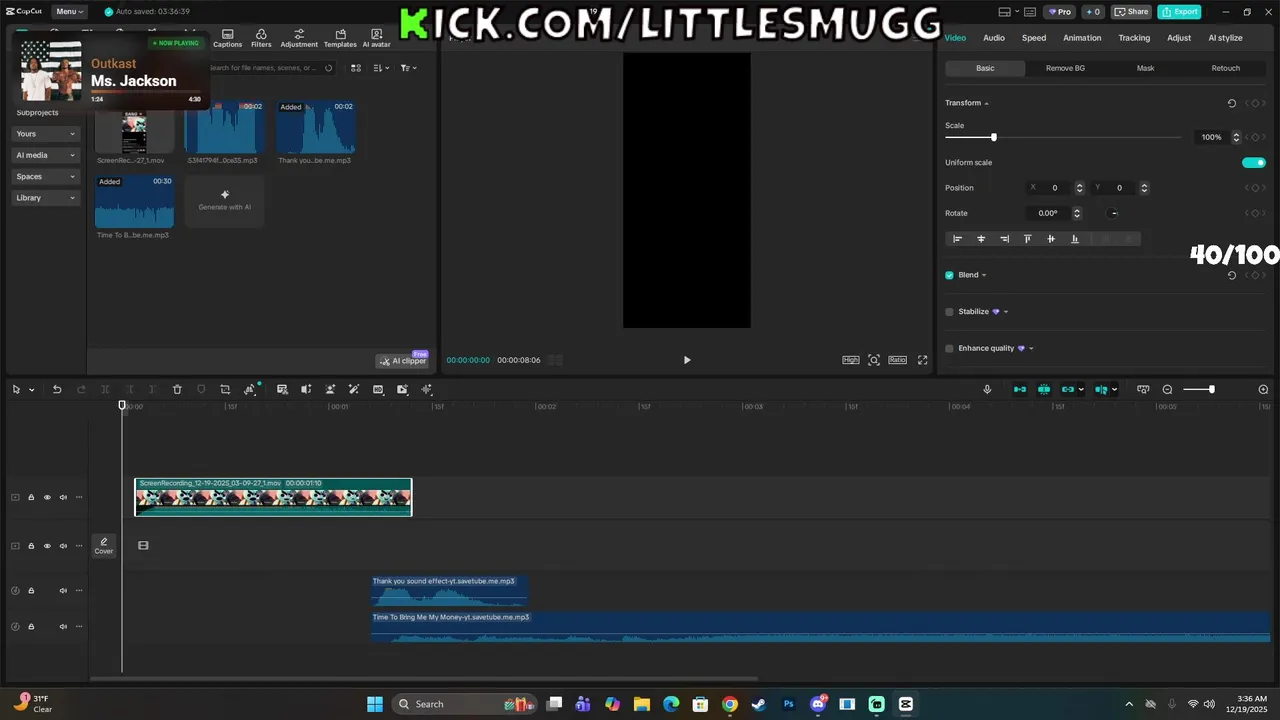Switch to the Speed tab

point(1034,38)
